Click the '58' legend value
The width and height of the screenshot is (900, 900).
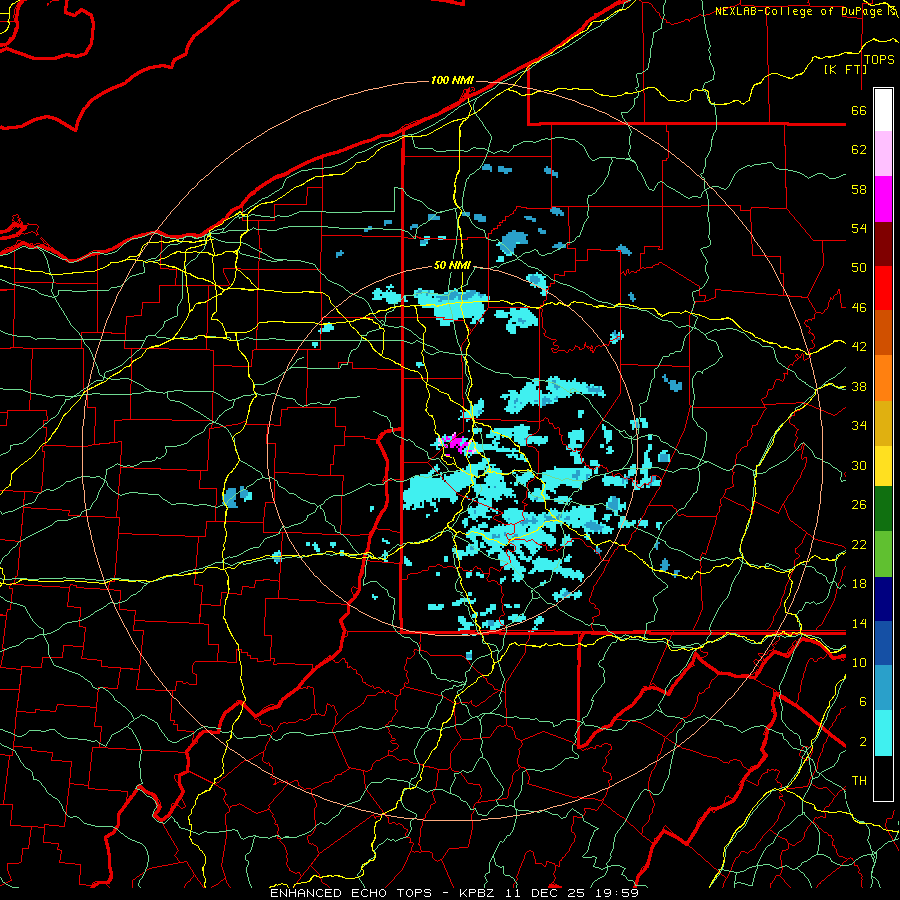859,189
